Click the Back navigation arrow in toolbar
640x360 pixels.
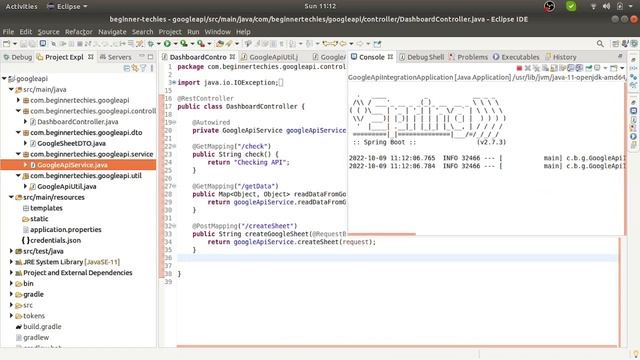click(x=343, y=44)
